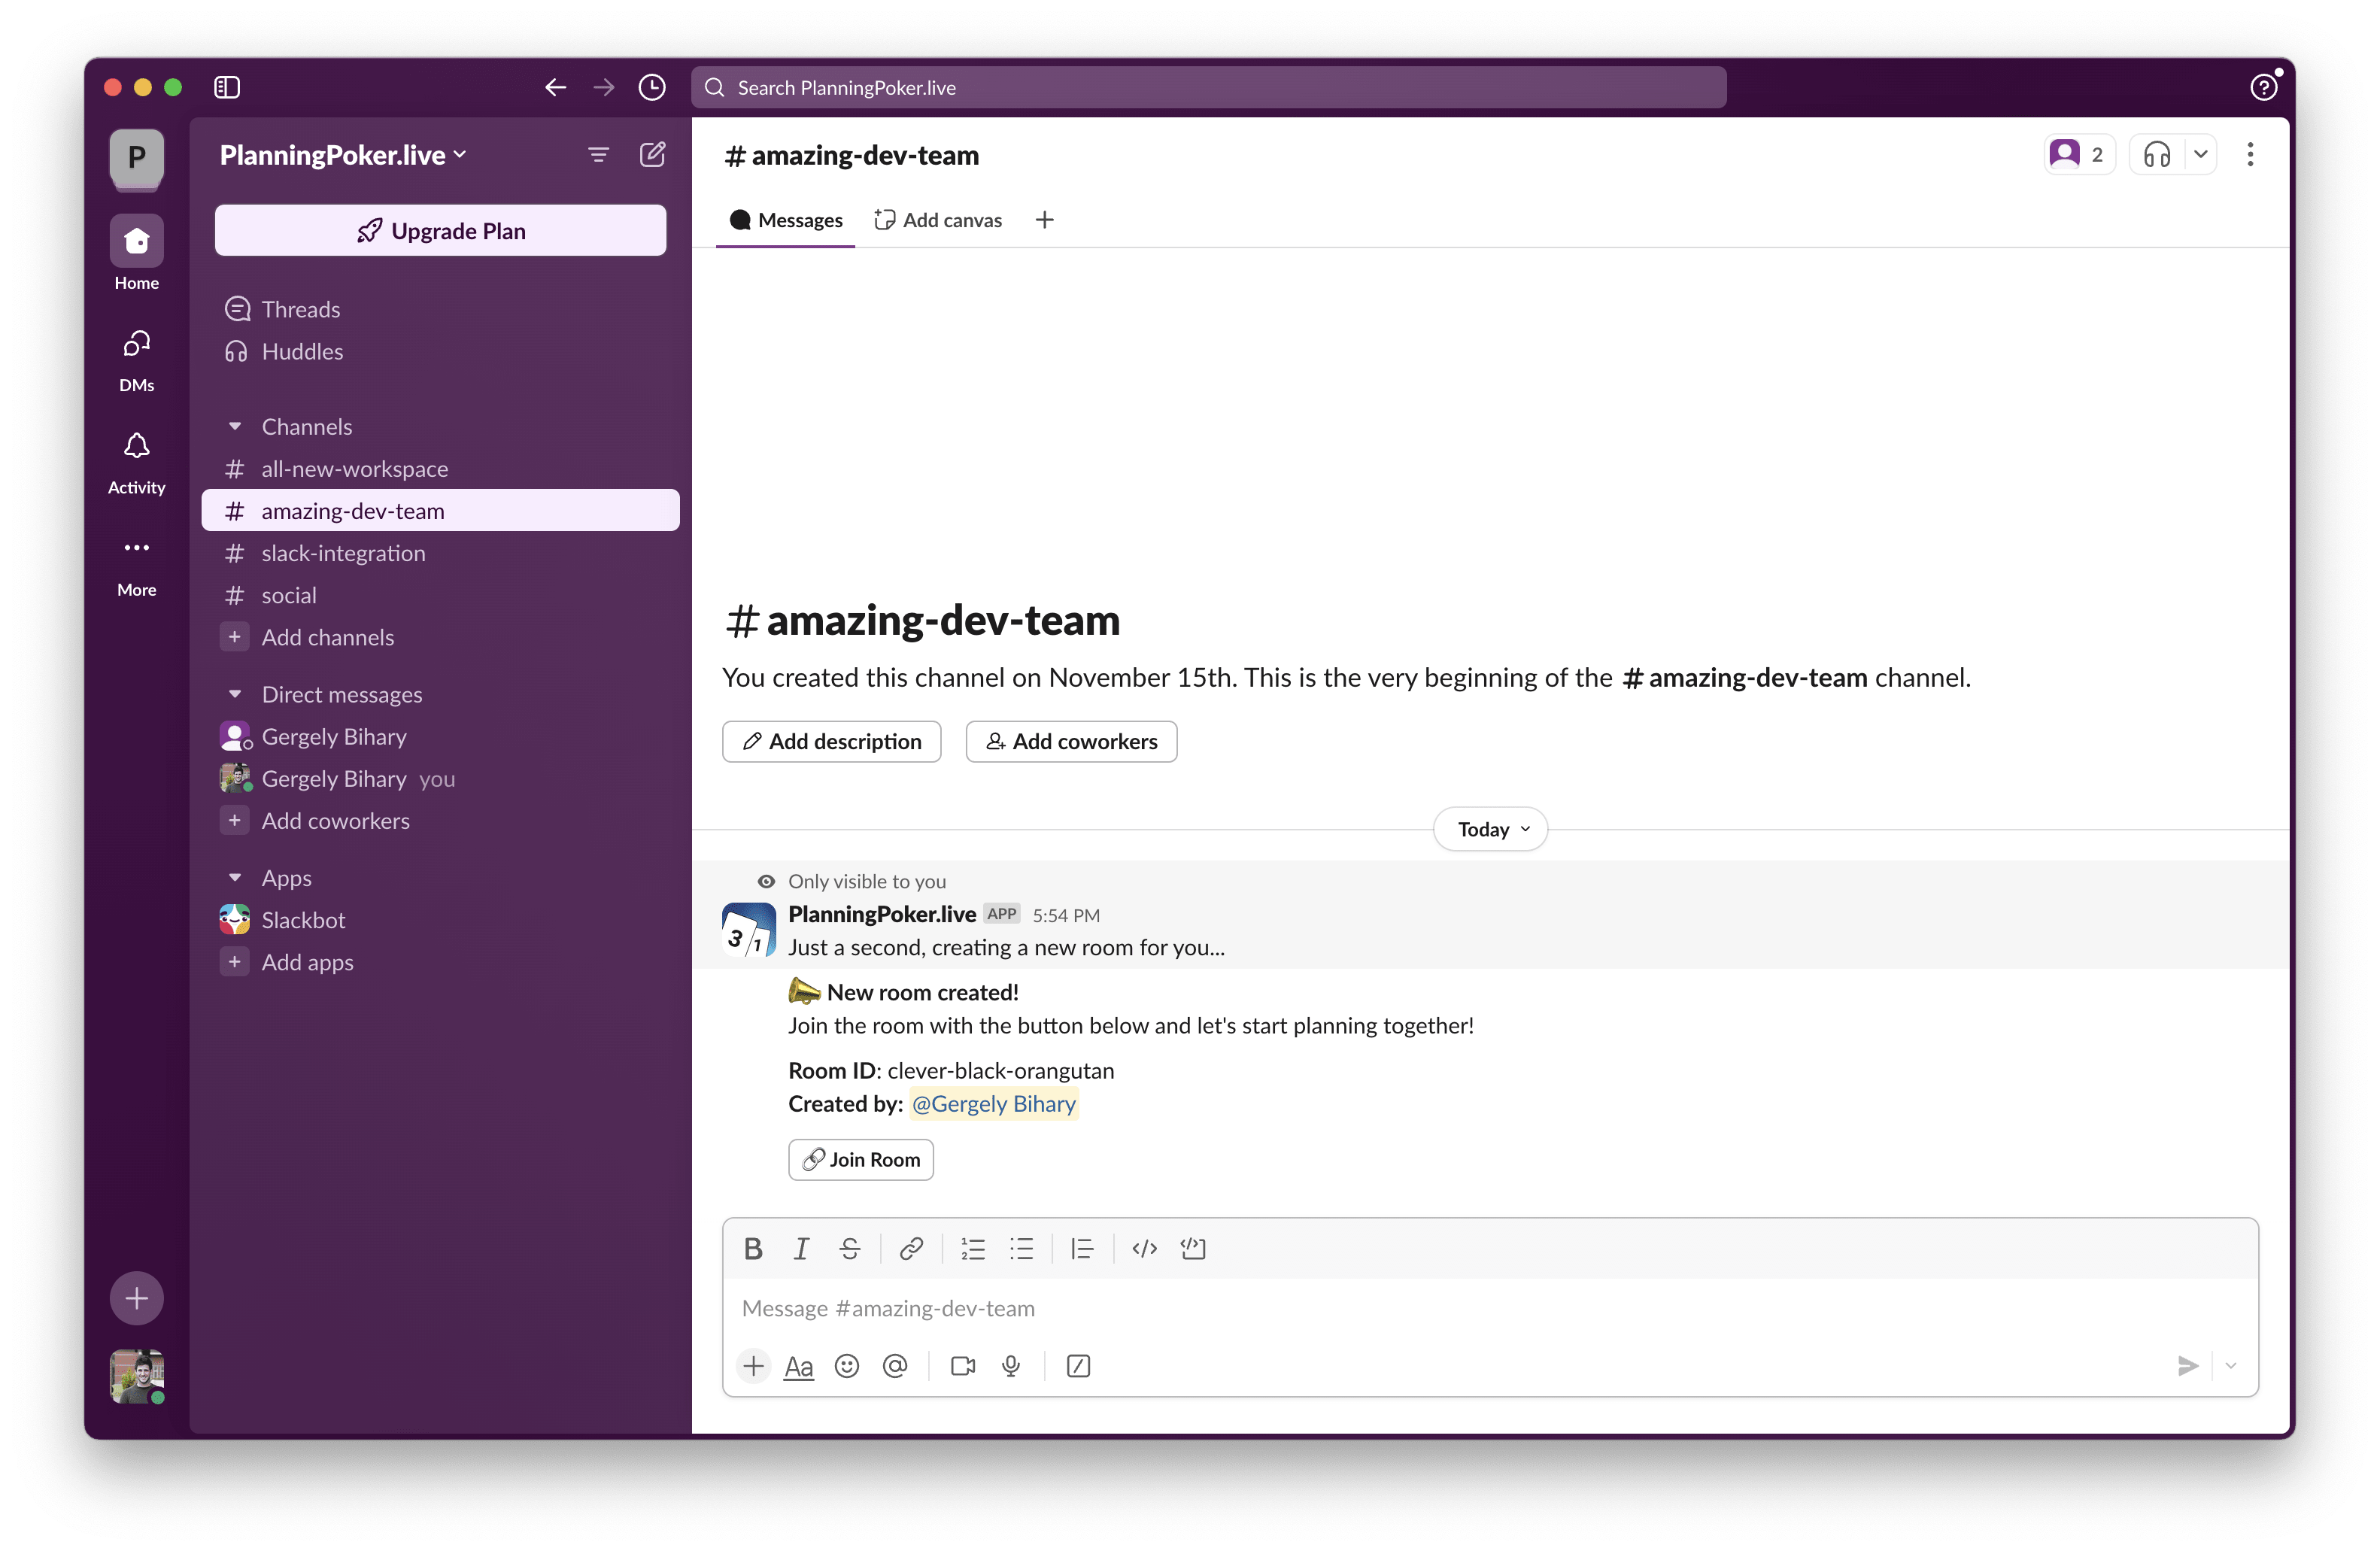Record an audio clip

pyautogui.click(x=1011, y=1366)
